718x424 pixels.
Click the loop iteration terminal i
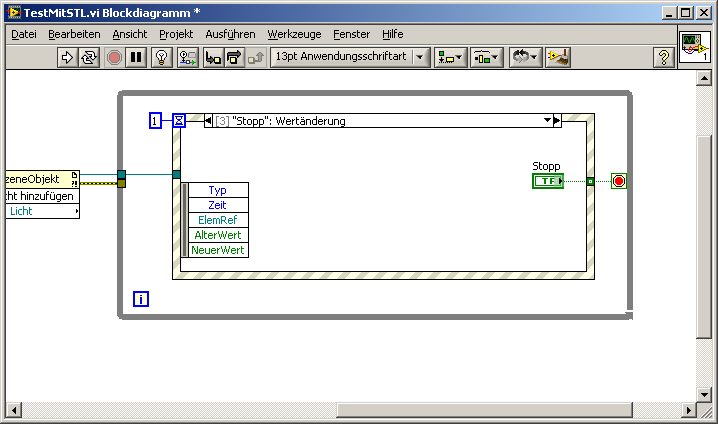(x=141, y=299)
